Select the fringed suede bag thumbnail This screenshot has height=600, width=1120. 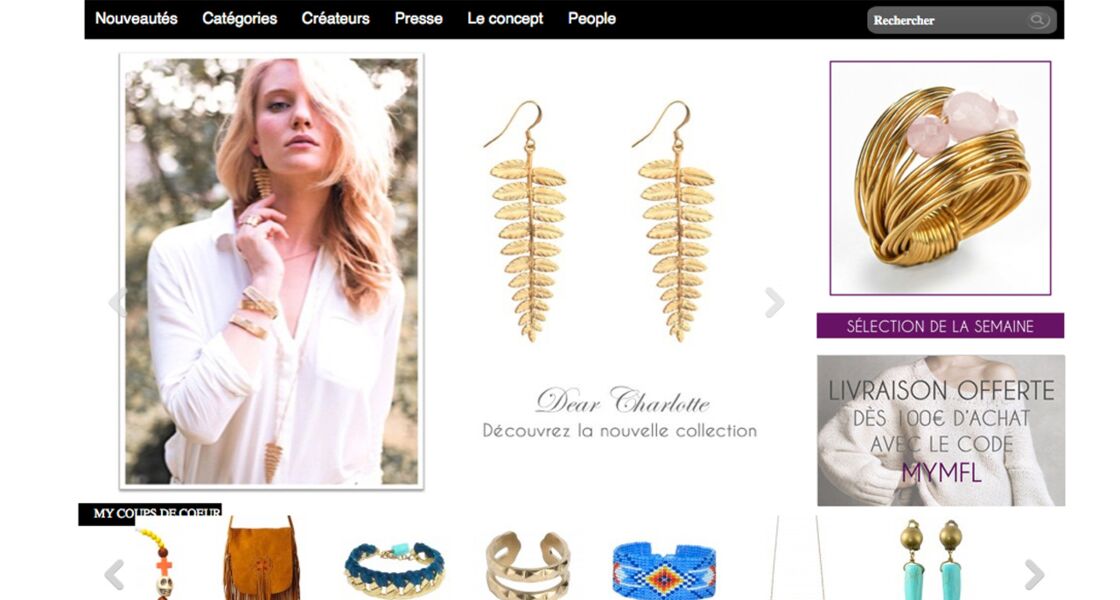(261, 559)
